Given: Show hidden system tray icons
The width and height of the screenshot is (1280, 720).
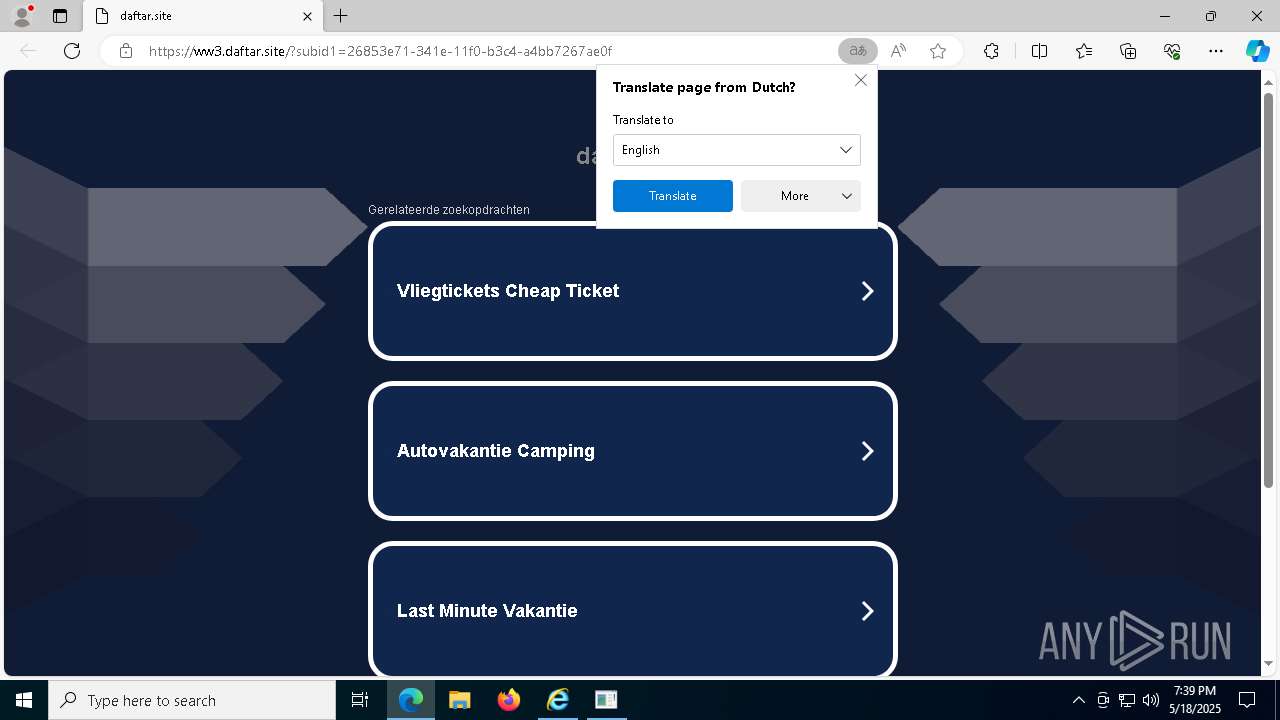Looking at the screenshot, I should pyautogui.click(x=1079, y=700).
